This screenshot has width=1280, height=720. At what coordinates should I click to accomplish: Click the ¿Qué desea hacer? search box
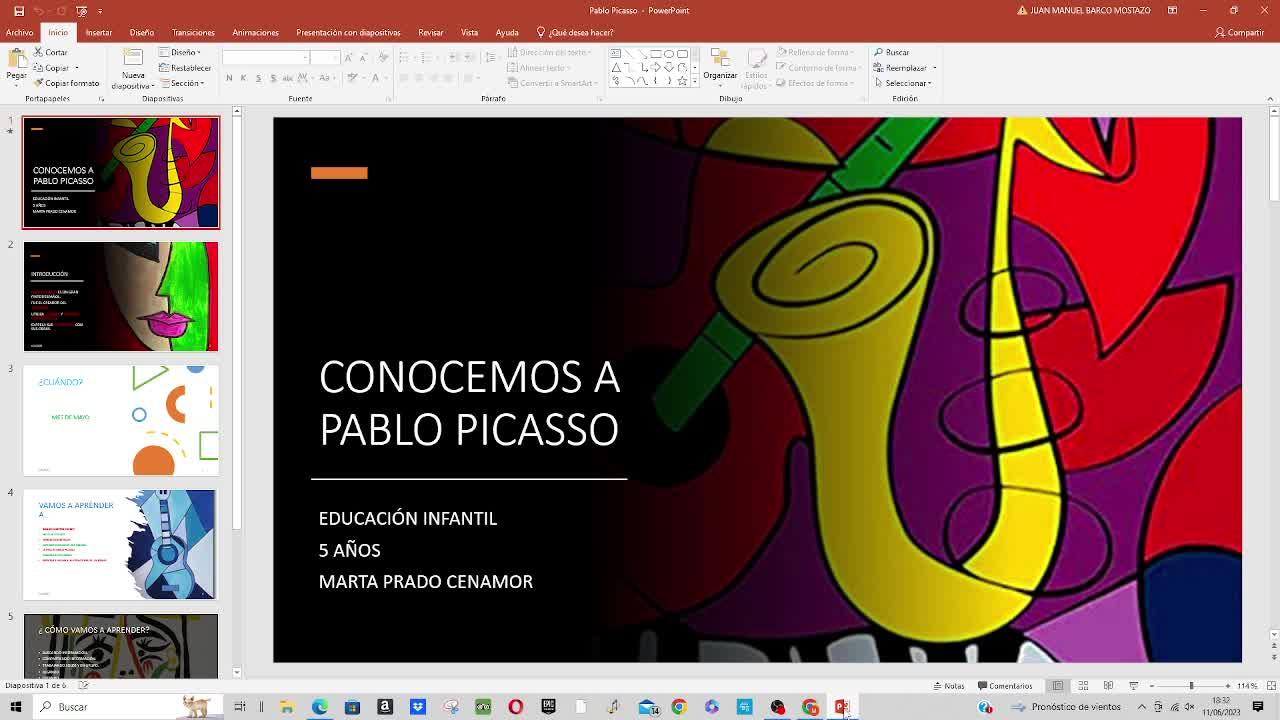[x=575, y=32]
